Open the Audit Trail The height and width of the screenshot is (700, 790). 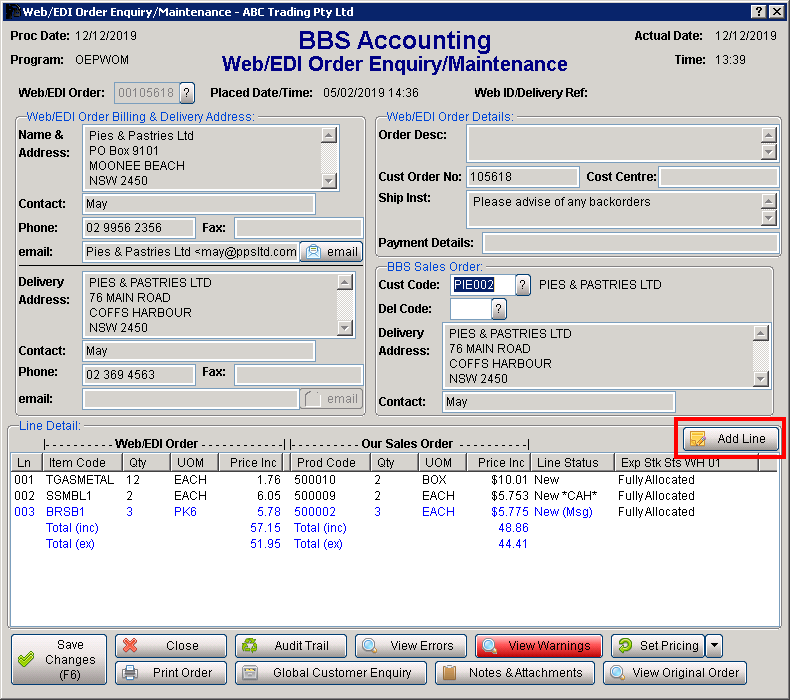290,646
